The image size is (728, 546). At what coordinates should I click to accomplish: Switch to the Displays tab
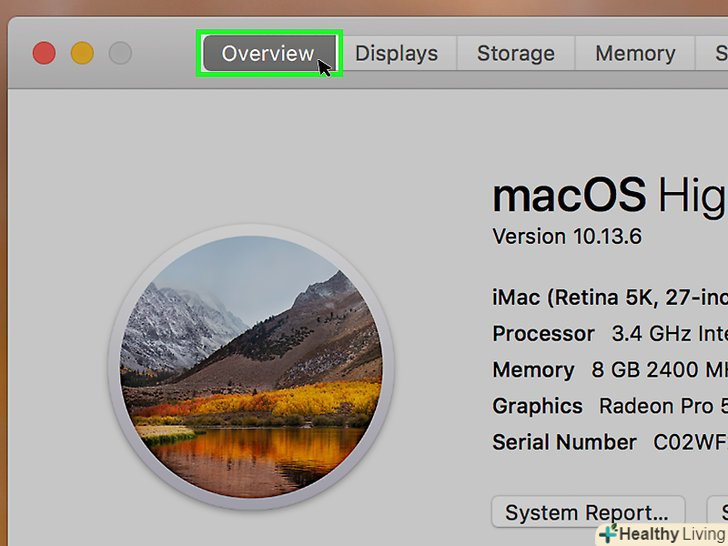397,53
